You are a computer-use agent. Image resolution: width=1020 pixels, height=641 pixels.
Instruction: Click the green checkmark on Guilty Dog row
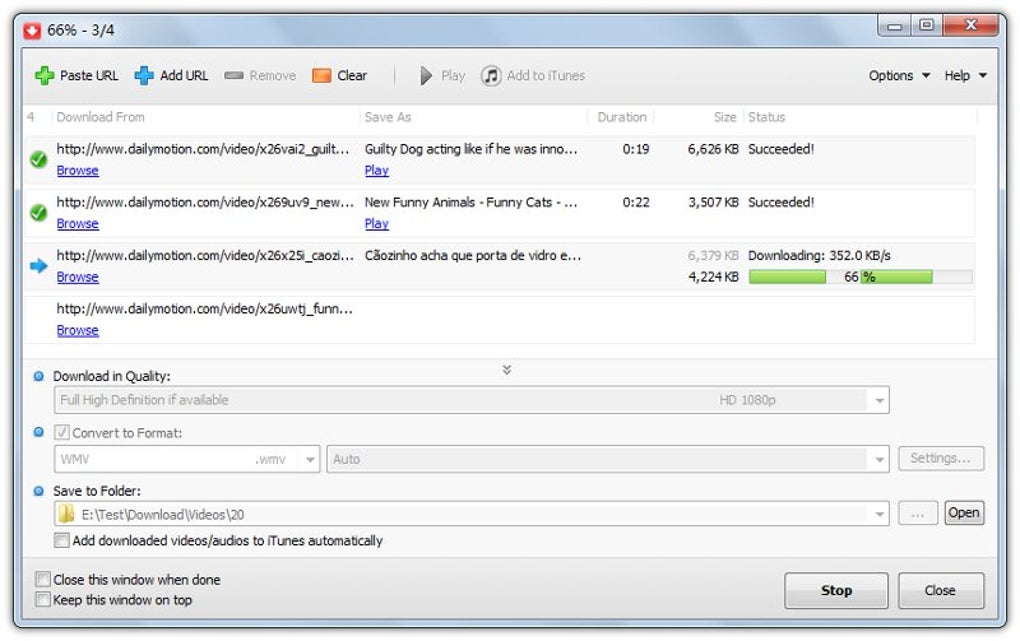pyautogui.click(x=38, y=159)
